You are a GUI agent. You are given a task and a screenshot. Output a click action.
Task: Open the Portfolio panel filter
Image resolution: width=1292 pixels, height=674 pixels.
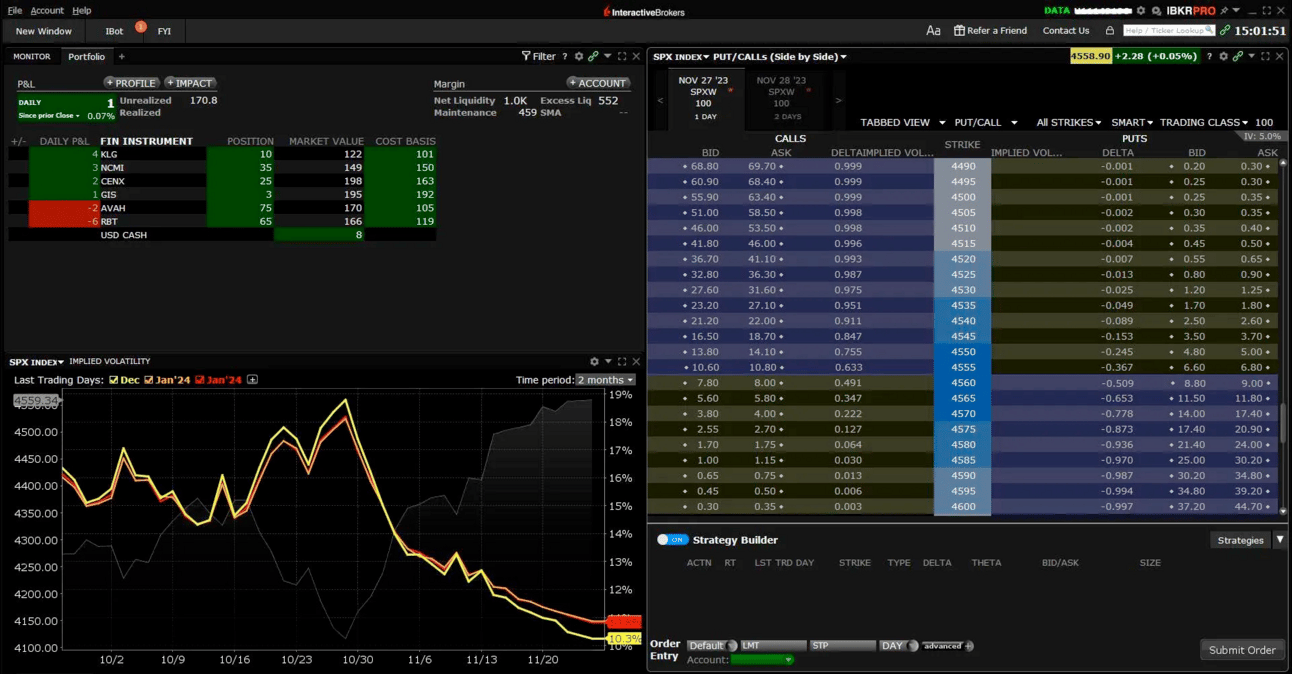(538, 57)
